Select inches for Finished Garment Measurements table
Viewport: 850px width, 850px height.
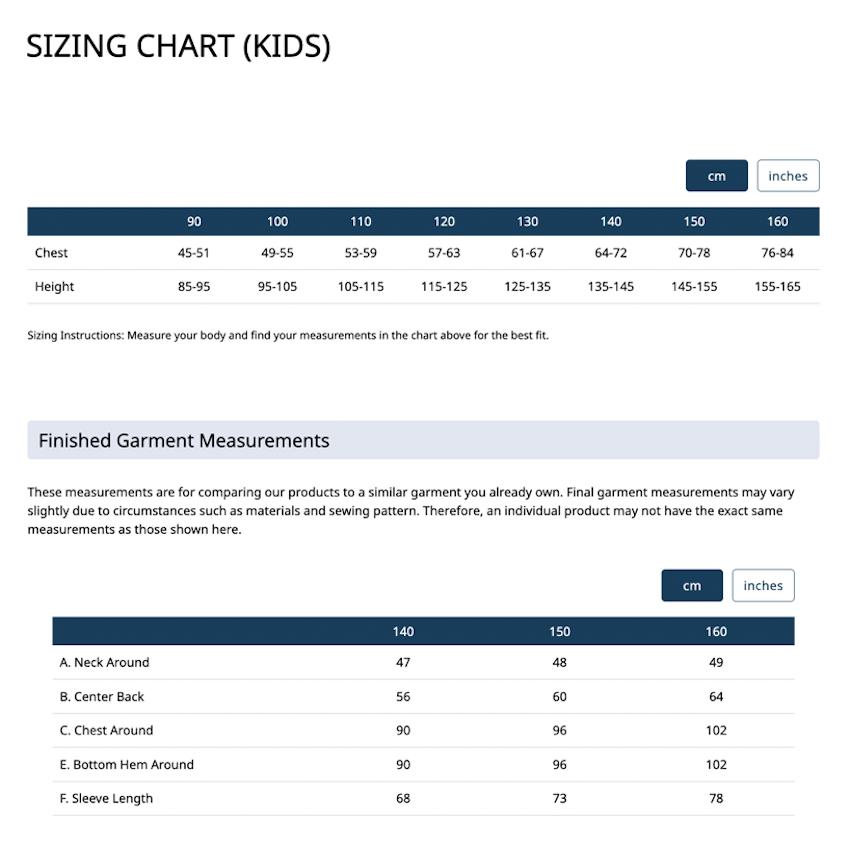pyautogui.click(x=763, y=586)
